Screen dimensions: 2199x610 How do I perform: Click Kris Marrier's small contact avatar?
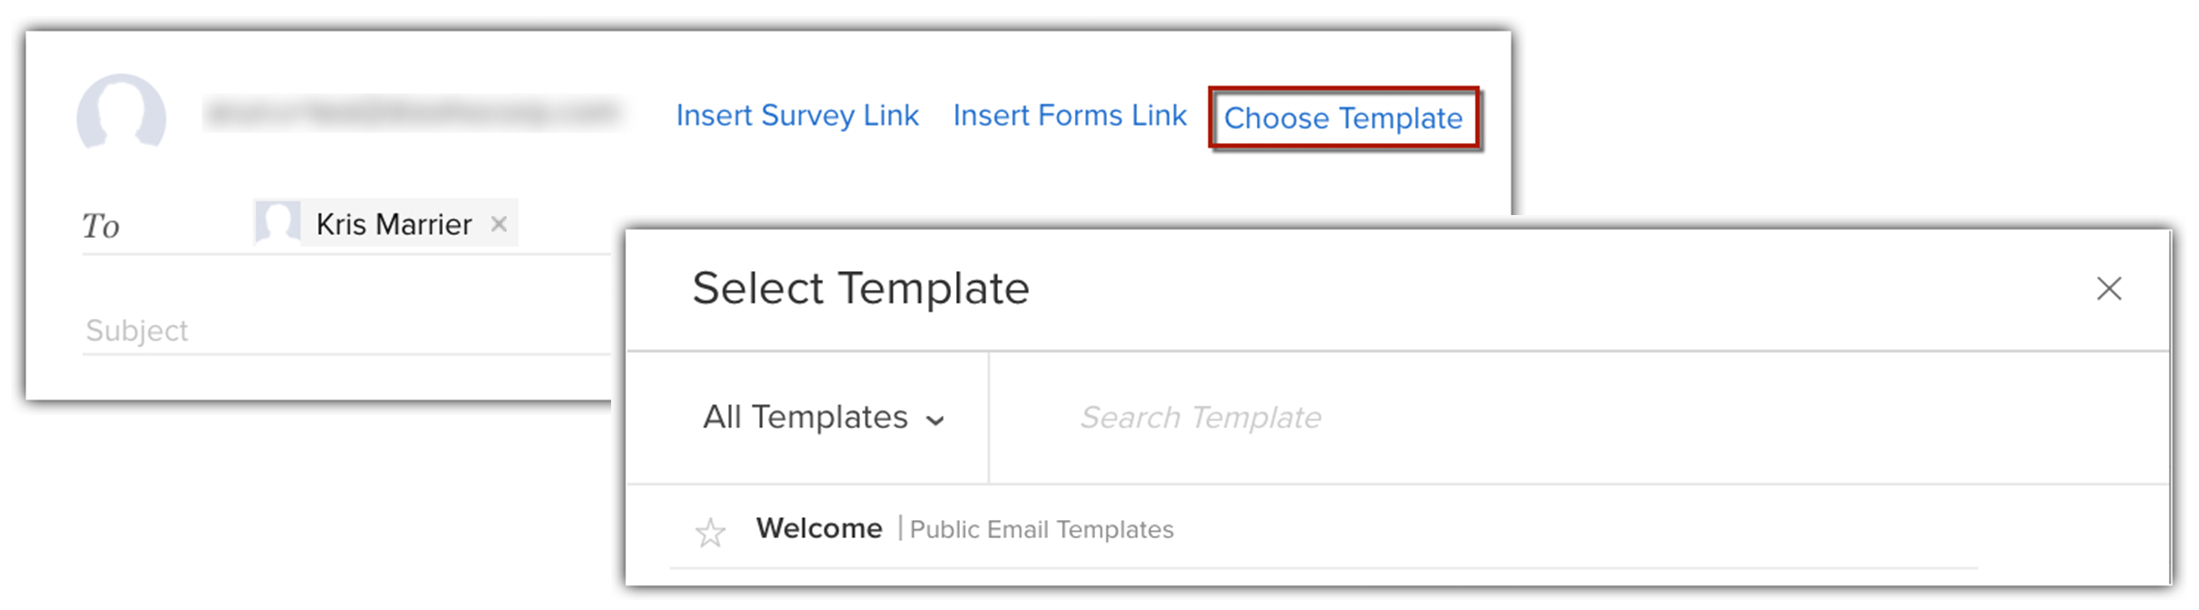(x=277, y=223)
